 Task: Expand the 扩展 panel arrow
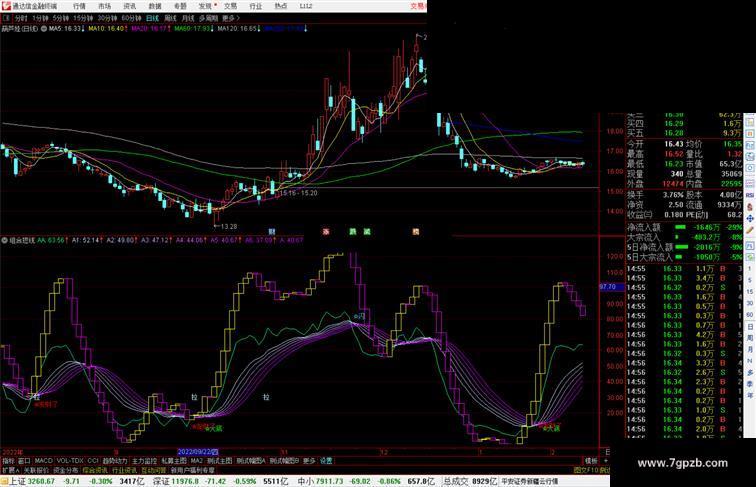click(10, 470)
